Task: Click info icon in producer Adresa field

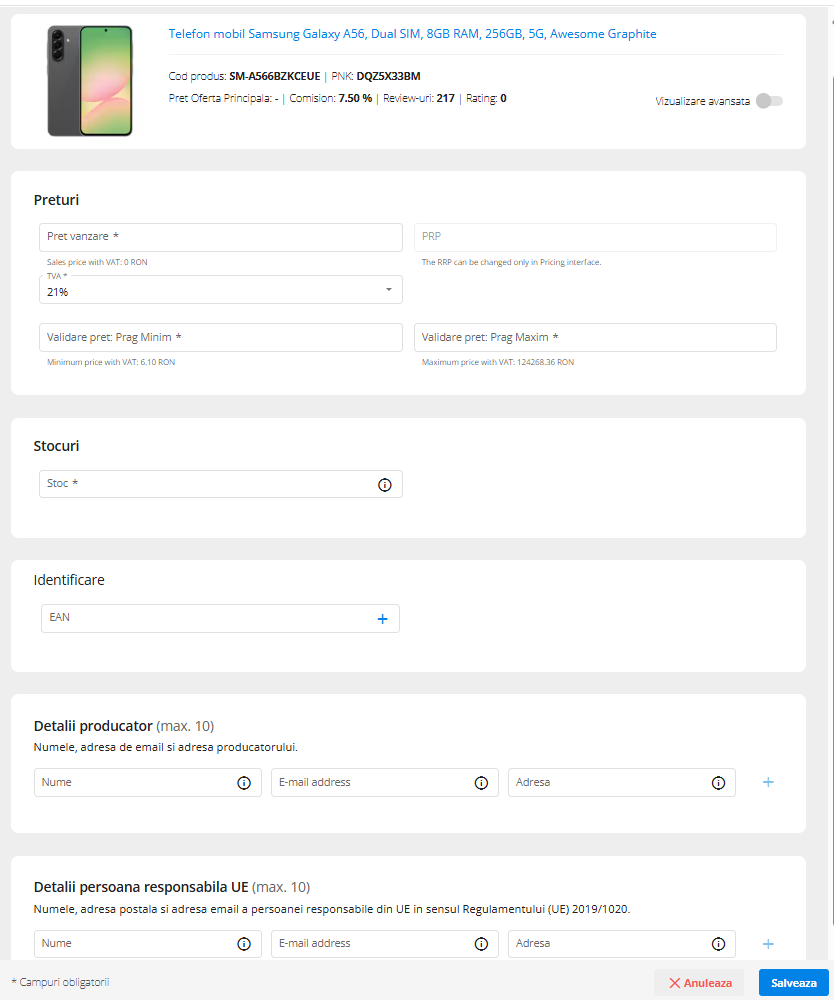Action: click(718, 783)
